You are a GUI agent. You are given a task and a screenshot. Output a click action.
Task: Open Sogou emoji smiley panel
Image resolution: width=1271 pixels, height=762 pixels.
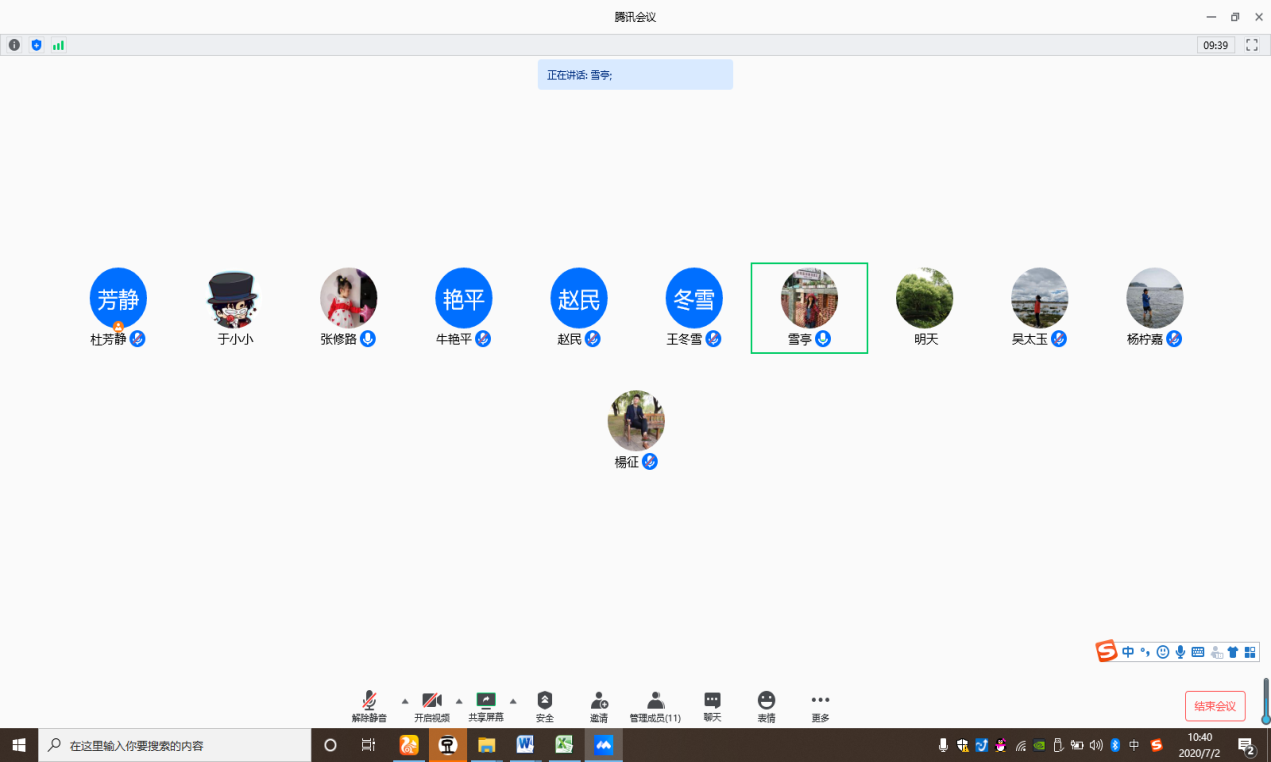pyautogui.click(x=1163, y=652)
